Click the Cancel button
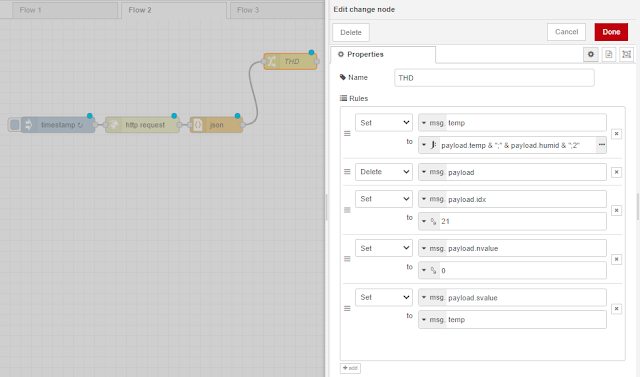 coord(566,32)
